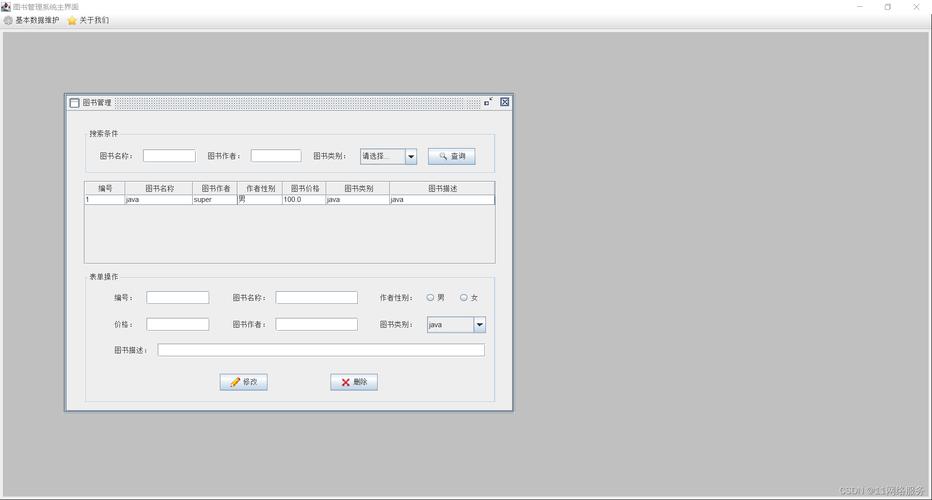Maximize the 图书管理 internal window
This screenshot has width=932, height=500.
click(x=488, y=102)
